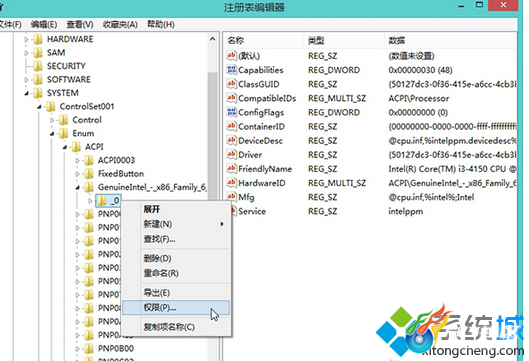Click the icon beside DeviceDesc
The height and width of the screenshot is (361, 529).
231,140
